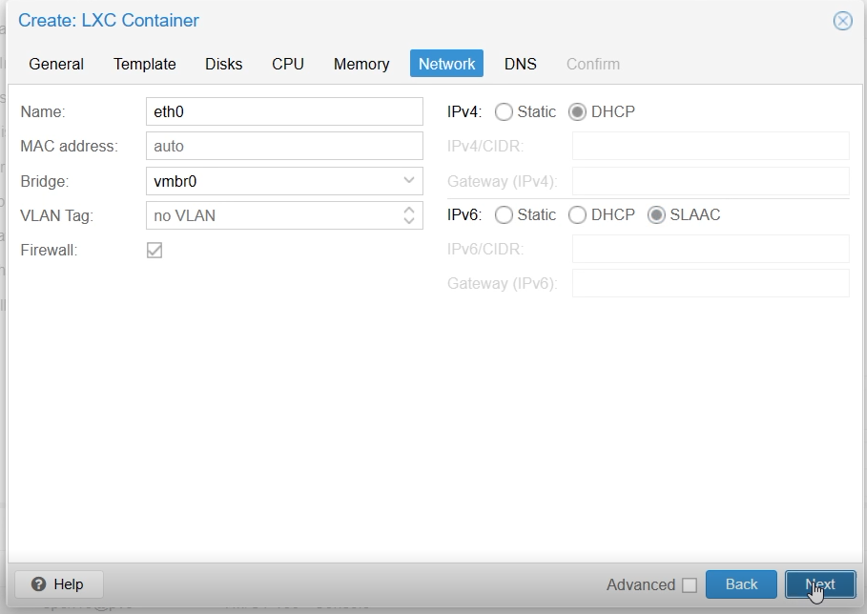Close the Create LXC Container dialog
This screenshot has height=614, width=867.
coord(843,21)
